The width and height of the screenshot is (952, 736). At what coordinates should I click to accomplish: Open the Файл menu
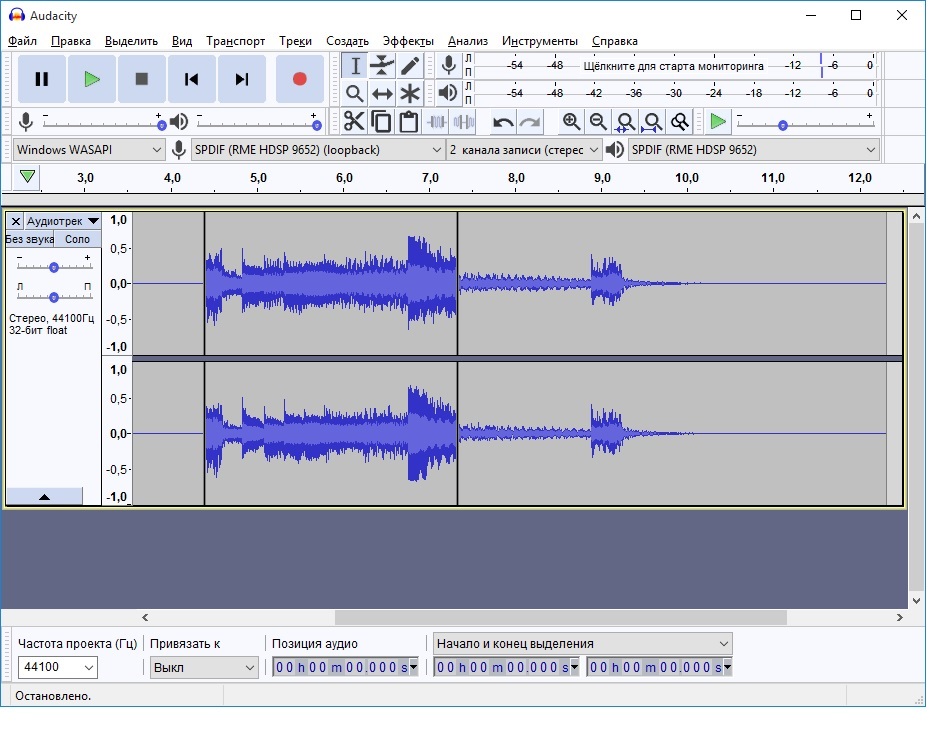click(x=22, y=41)
